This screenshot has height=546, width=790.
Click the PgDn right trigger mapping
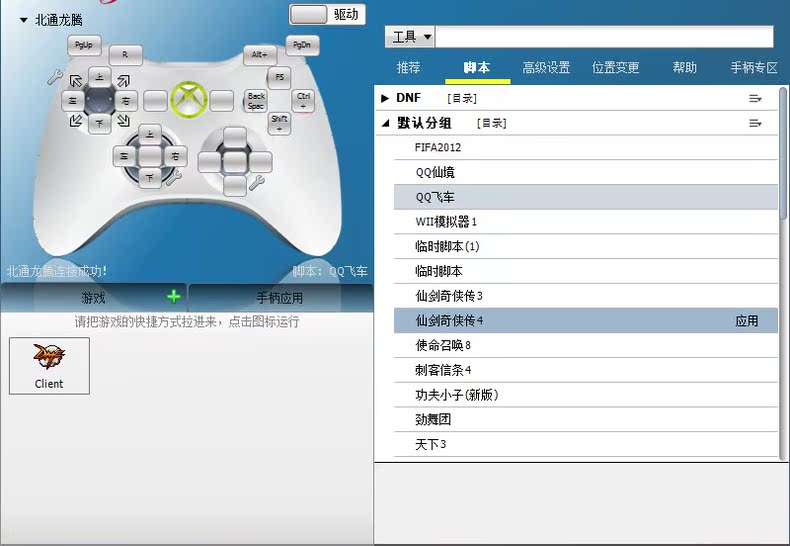pyautogui.click(x=302, y=45)
